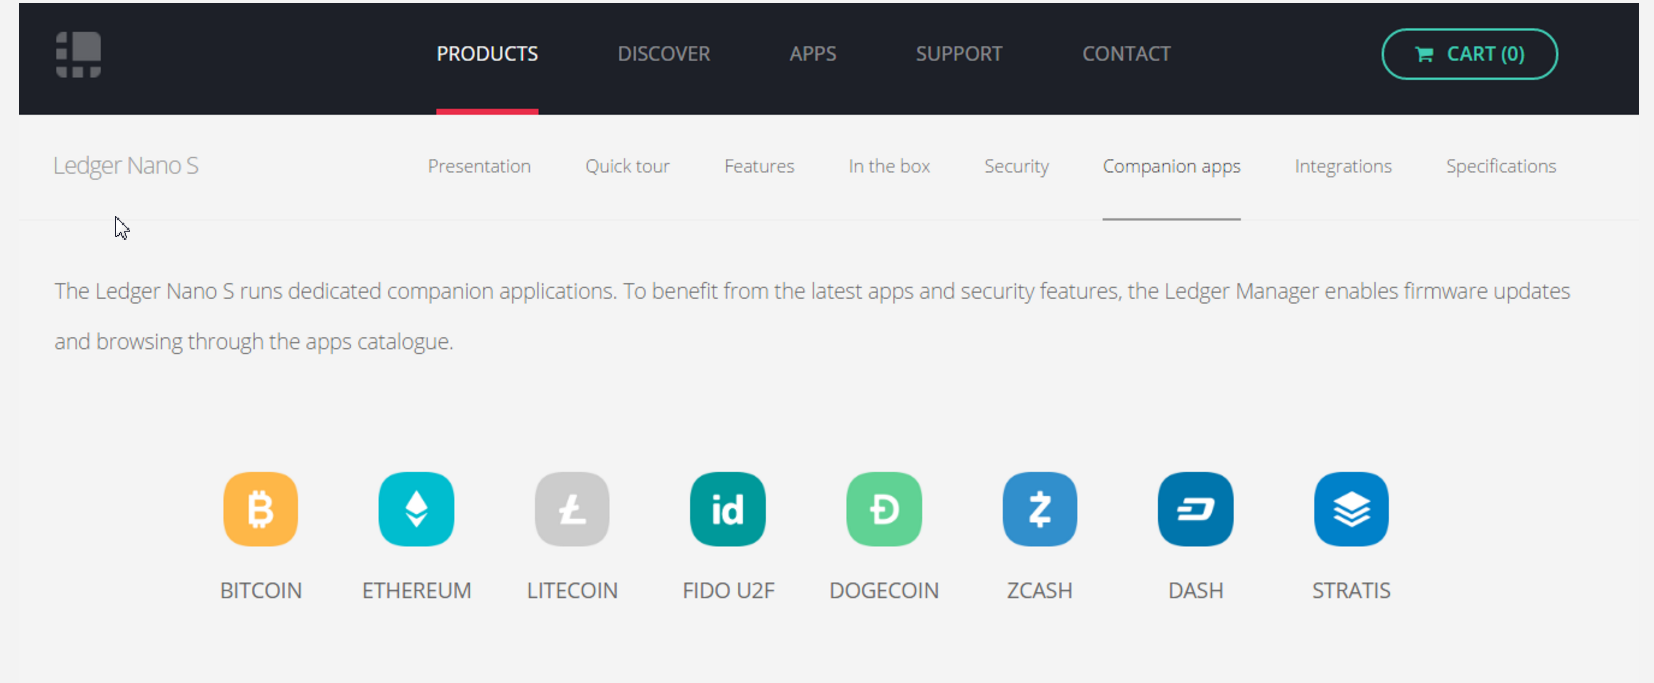Go to the Discover menu
The width and height of the screenshot is (1654, 683).
tap(664, 54)
